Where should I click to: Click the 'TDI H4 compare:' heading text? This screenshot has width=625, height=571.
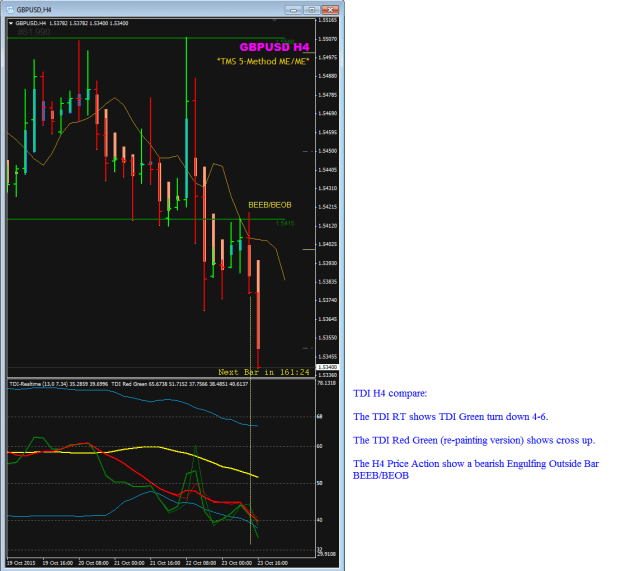coord(390,394)
